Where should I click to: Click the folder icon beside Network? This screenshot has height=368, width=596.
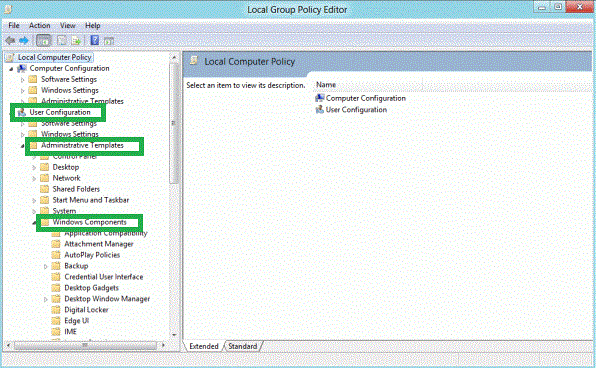[44, 178]
